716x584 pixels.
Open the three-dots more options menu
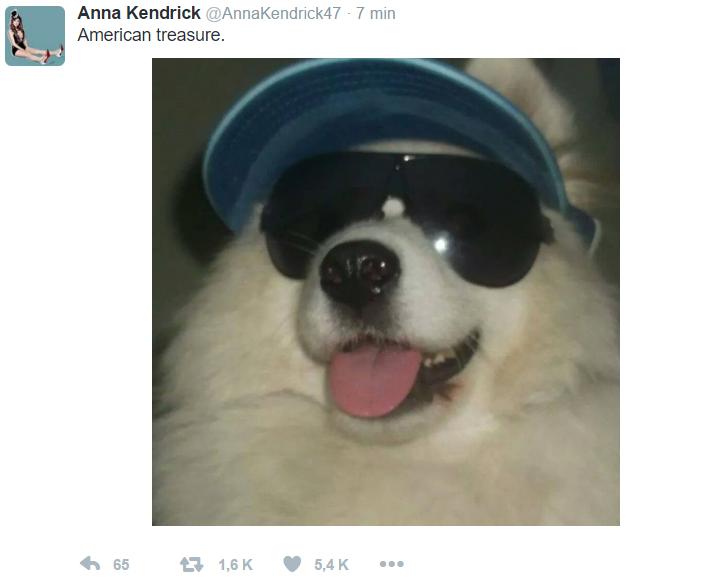click(x=392, y=564)
